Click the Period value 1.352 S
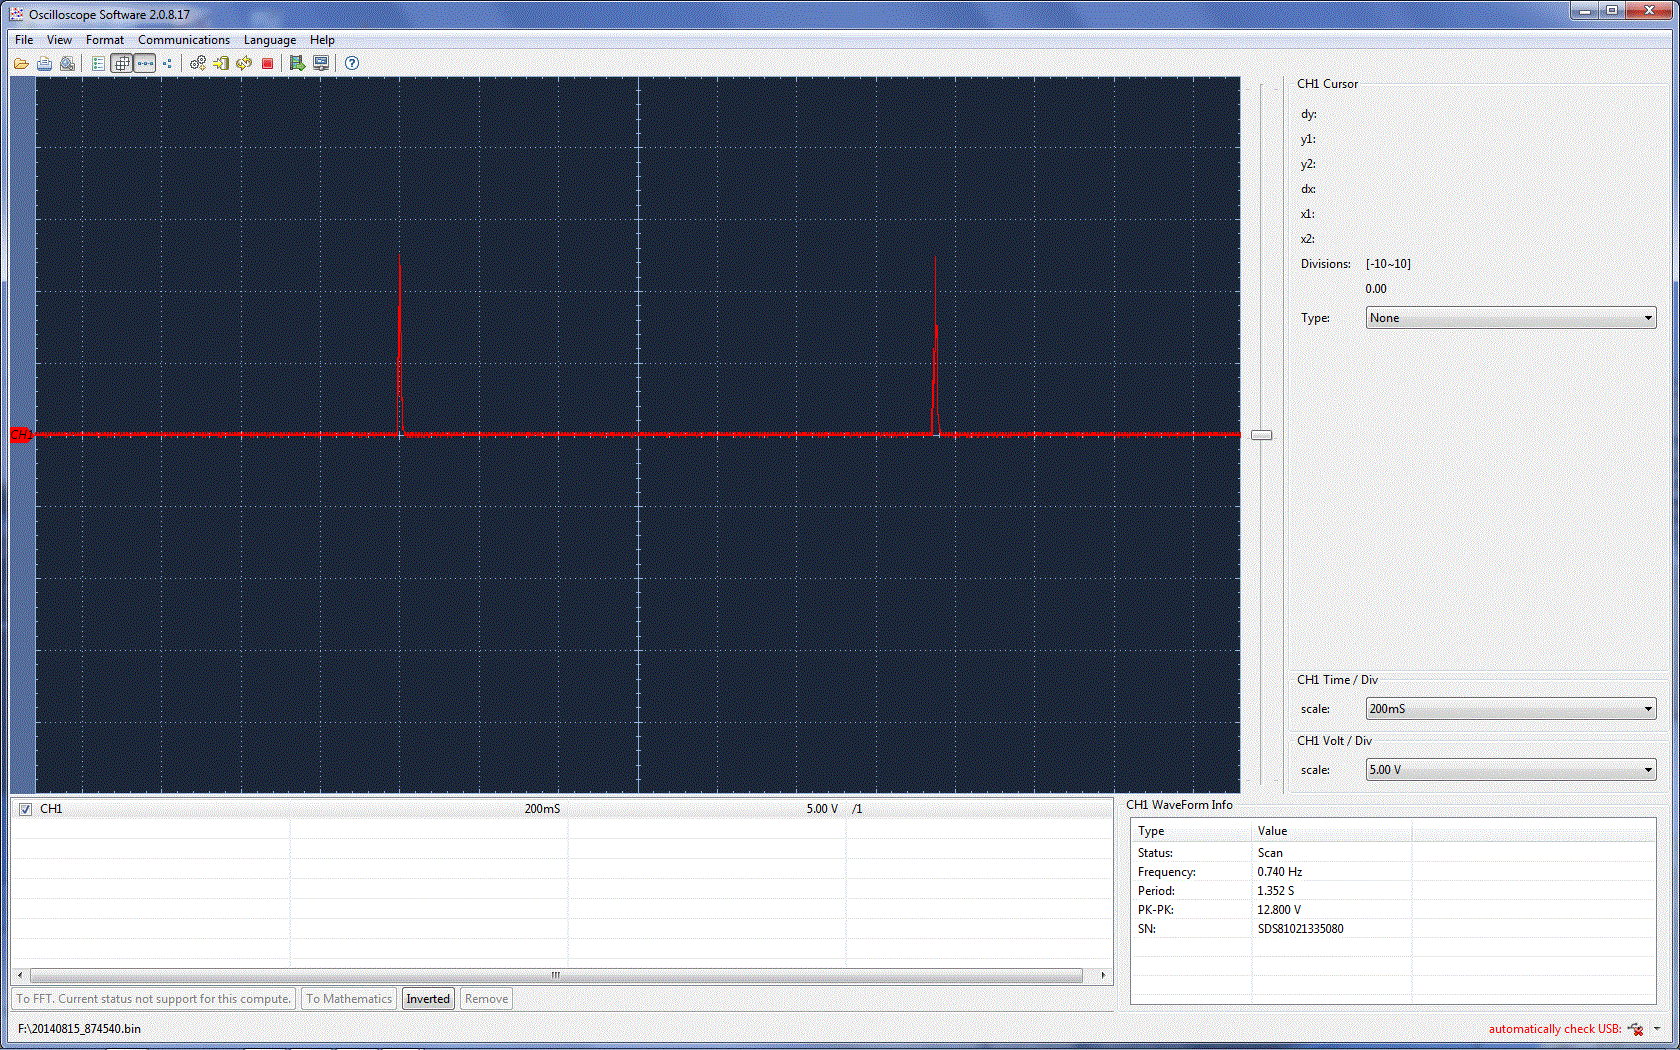 (x=1276, y=891)
